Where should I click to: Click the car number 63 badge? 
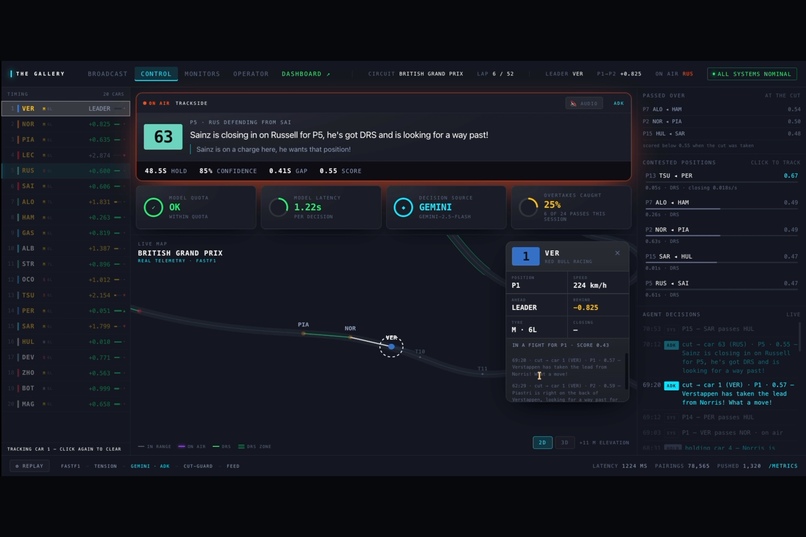pos(163,137)
